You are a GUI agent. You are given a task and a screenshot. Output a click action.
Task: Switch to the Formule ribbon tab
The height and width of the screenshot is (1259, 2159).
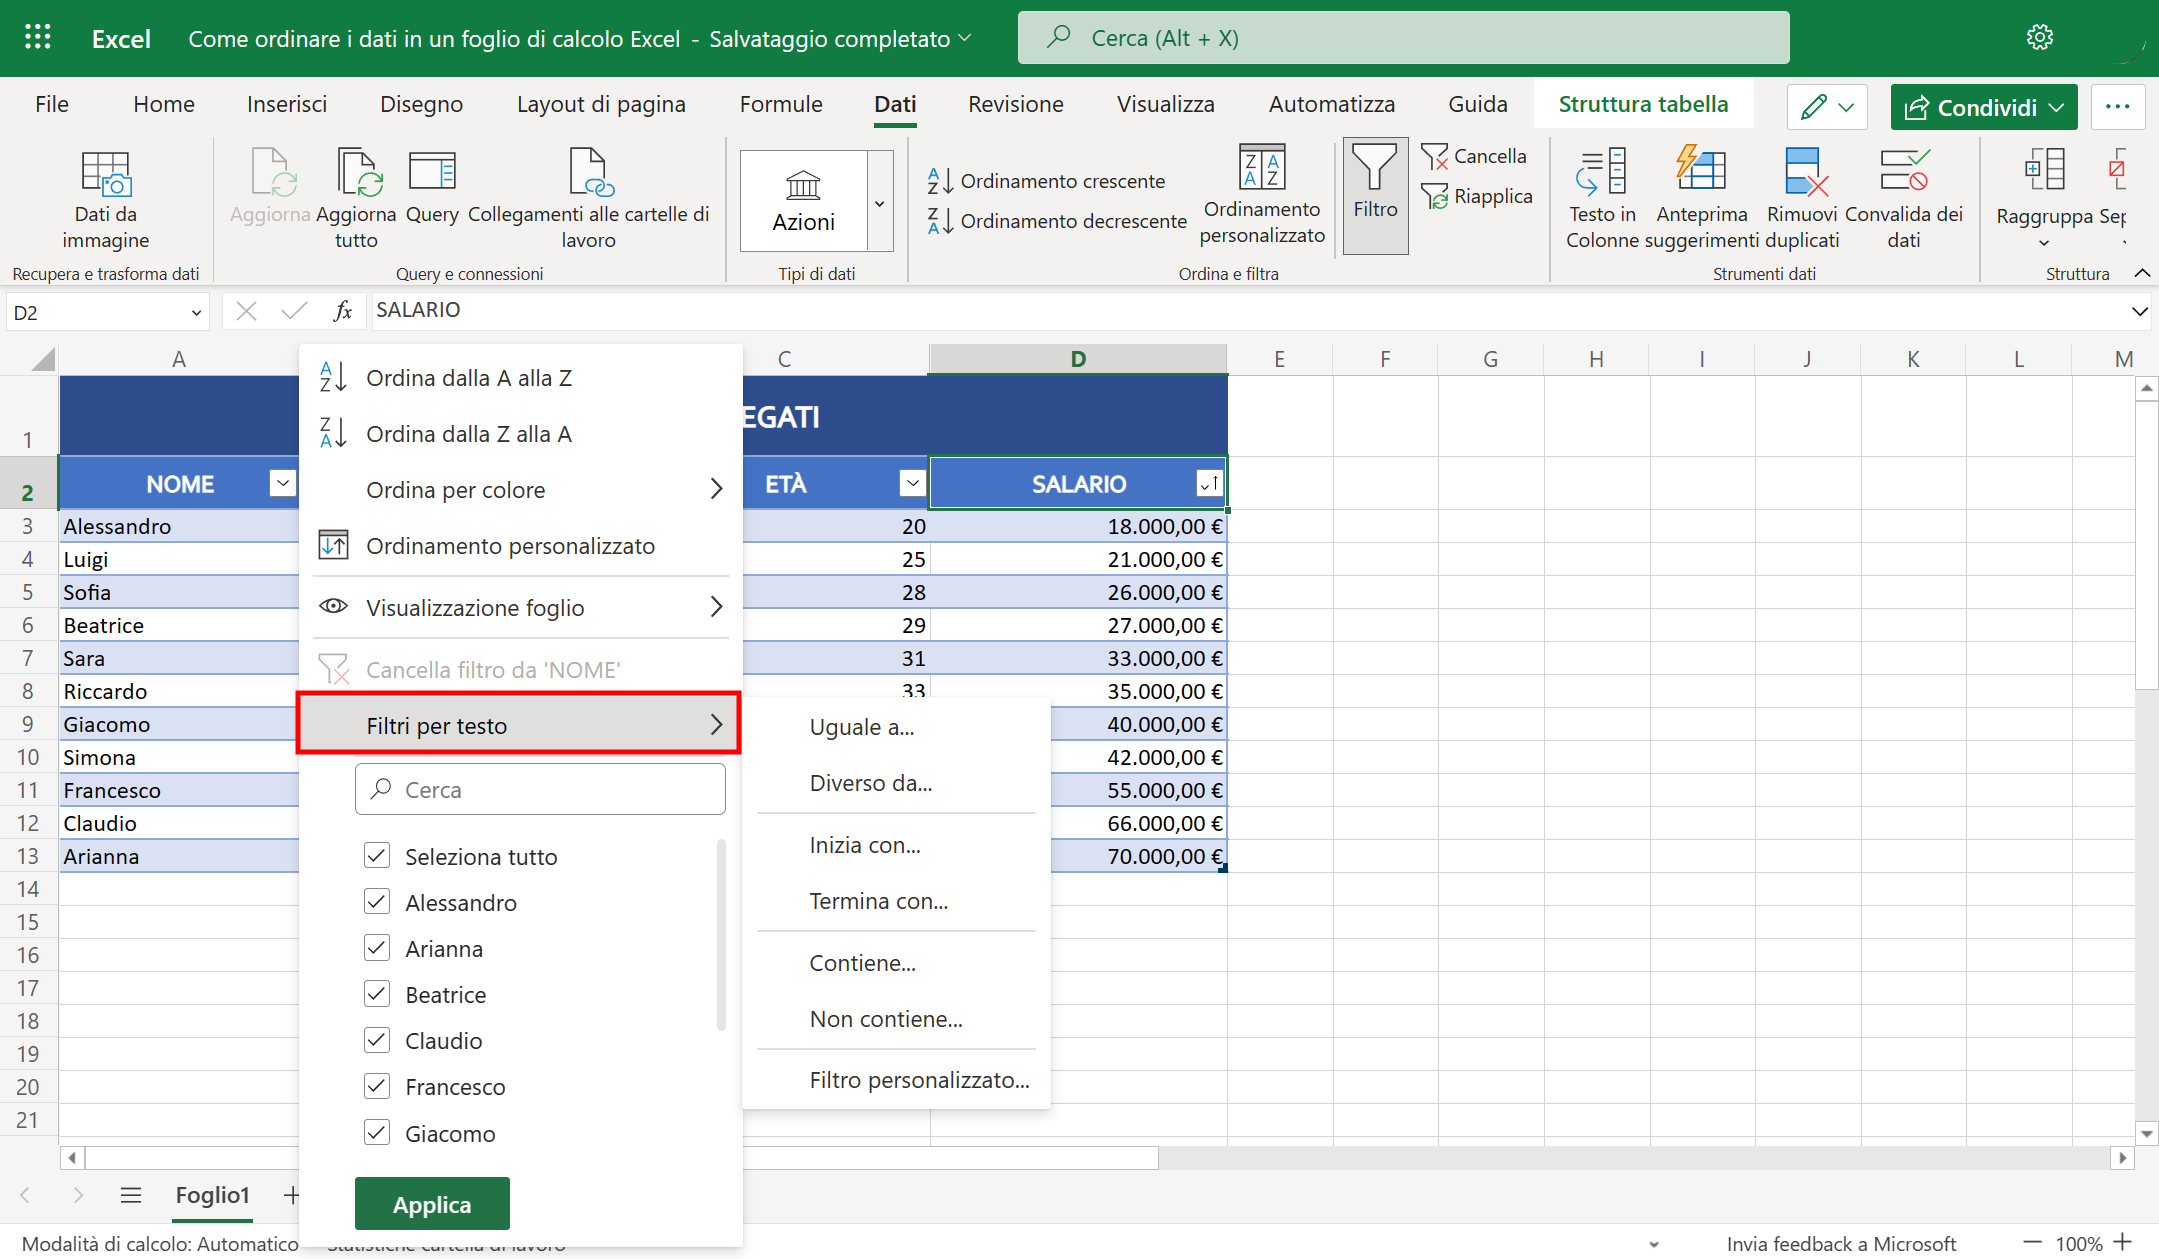[x=781, y=104]
